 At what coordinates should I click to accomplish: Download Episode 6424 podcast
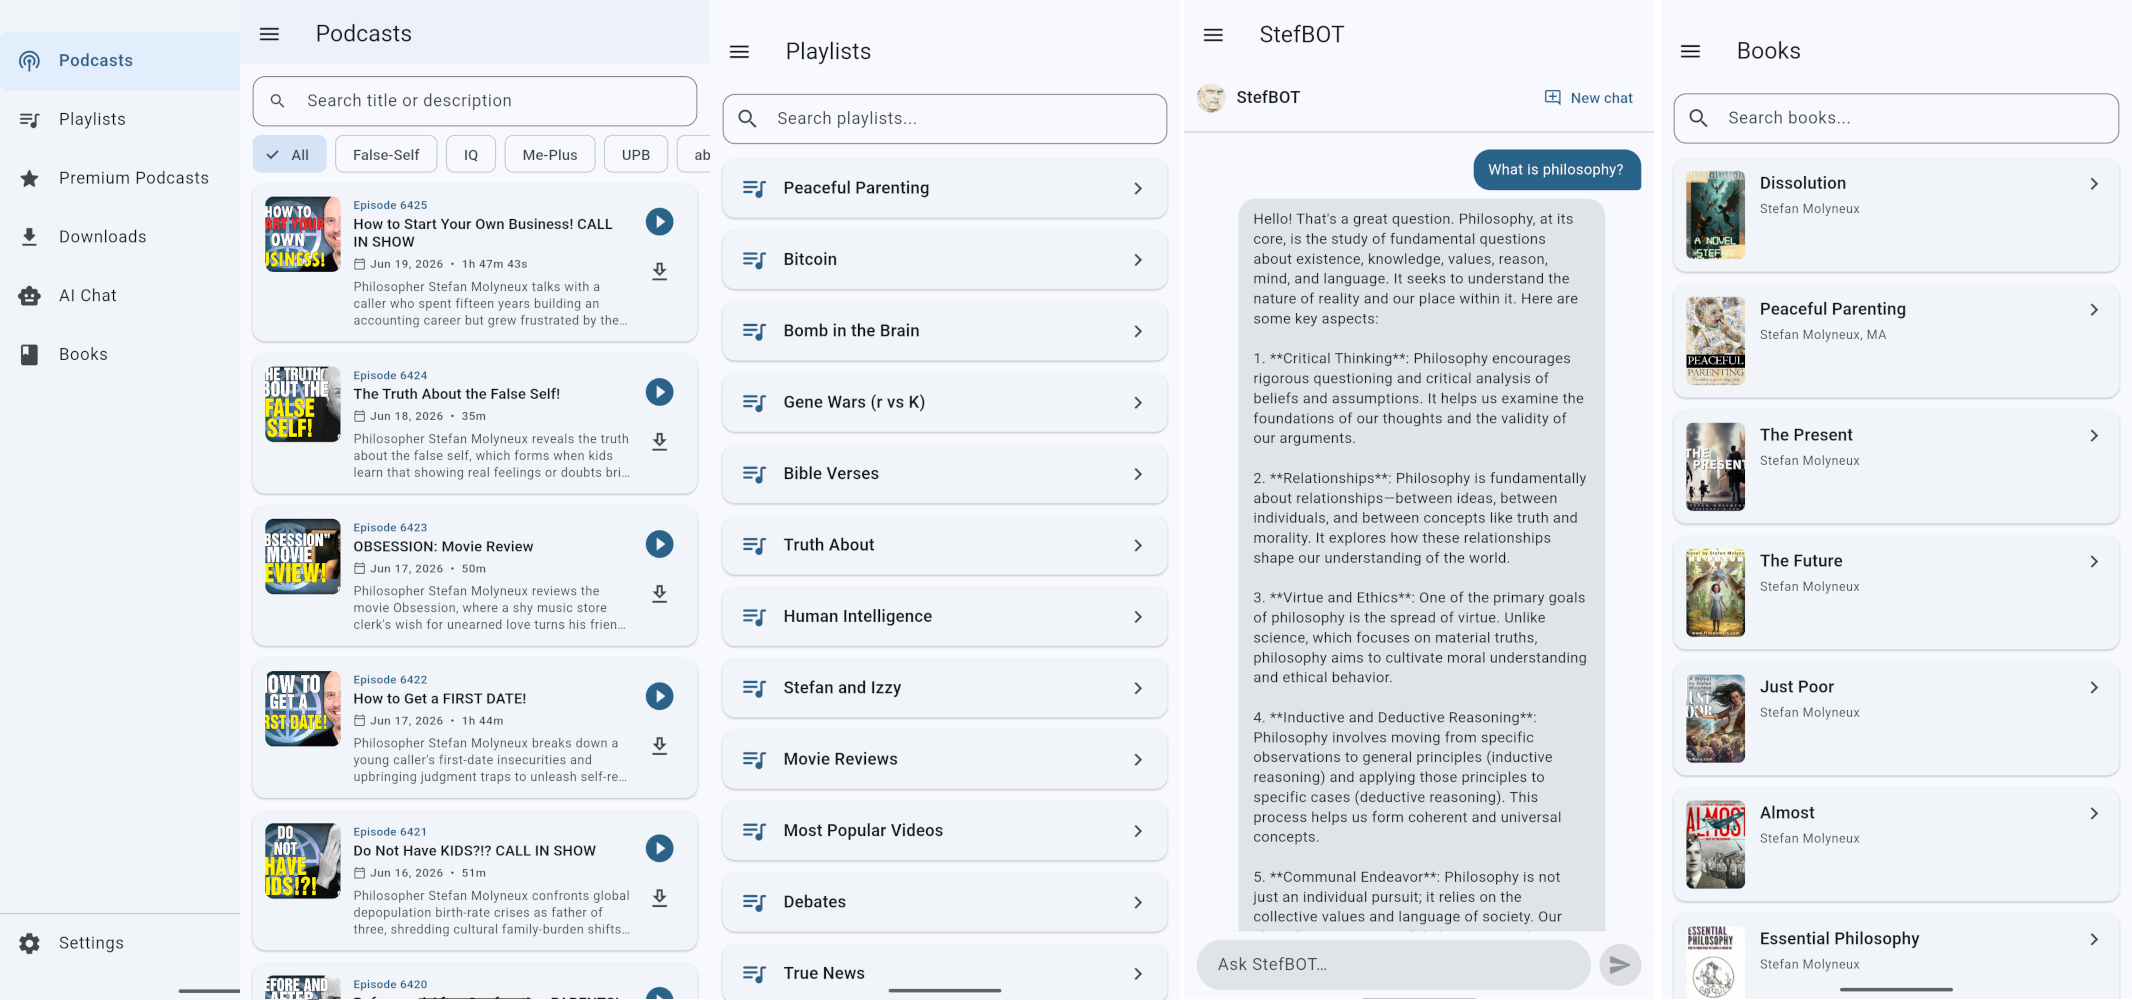tap(659, 442)
